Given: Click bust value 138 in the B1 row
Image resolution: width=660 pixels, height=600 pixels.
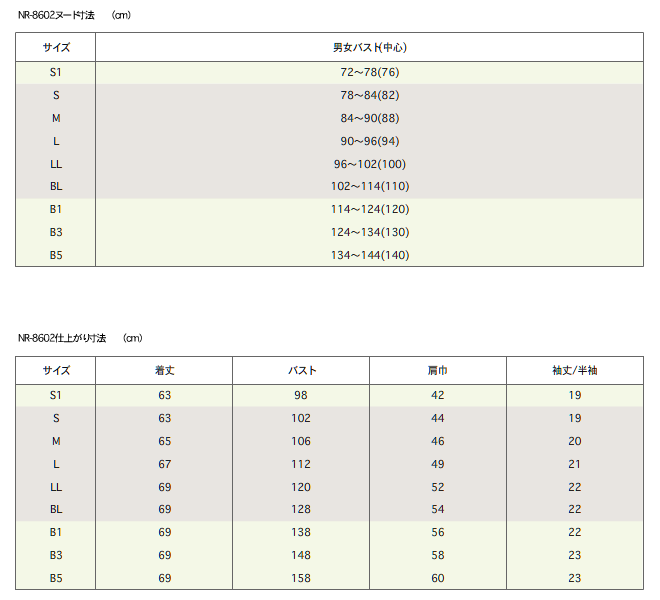Looking at the screenshot, I should [301, 532].
